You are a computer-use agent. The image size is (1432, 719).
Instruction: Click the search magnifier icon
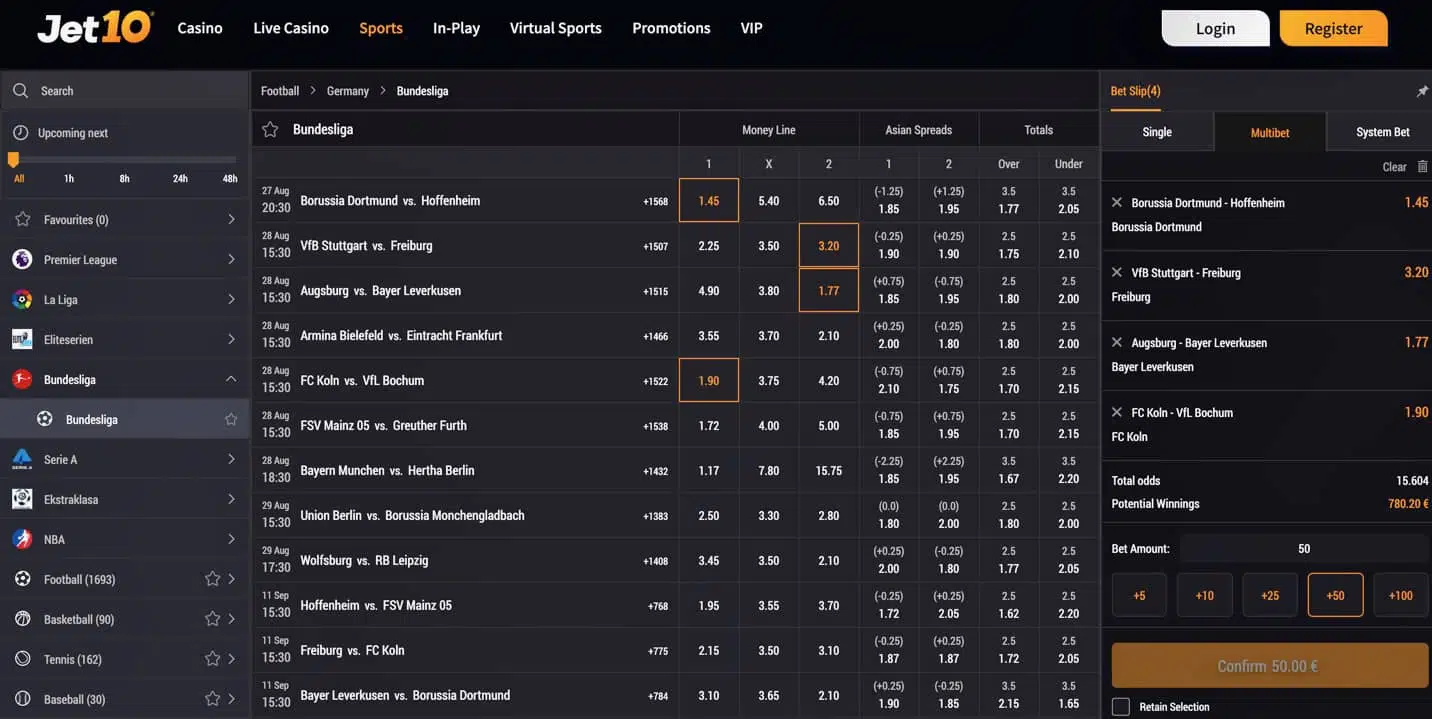point(20,90)
